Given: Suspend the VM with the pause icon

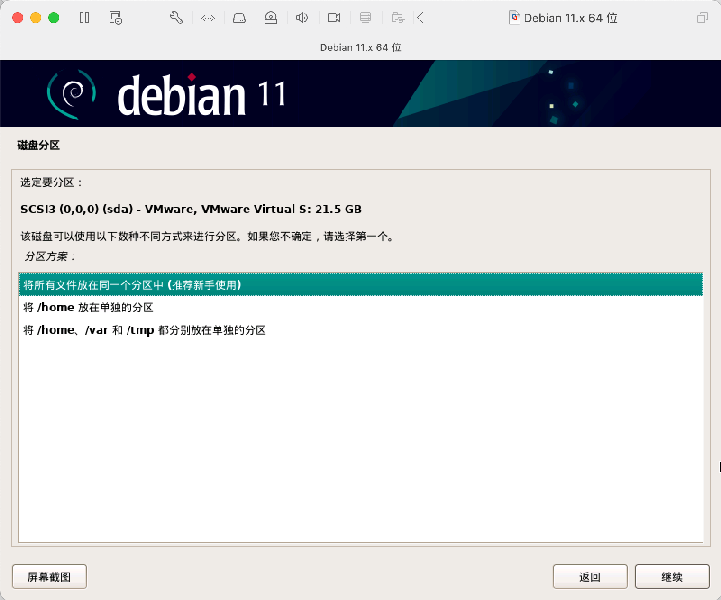Looking at the screenshot, I should [85, 18].
